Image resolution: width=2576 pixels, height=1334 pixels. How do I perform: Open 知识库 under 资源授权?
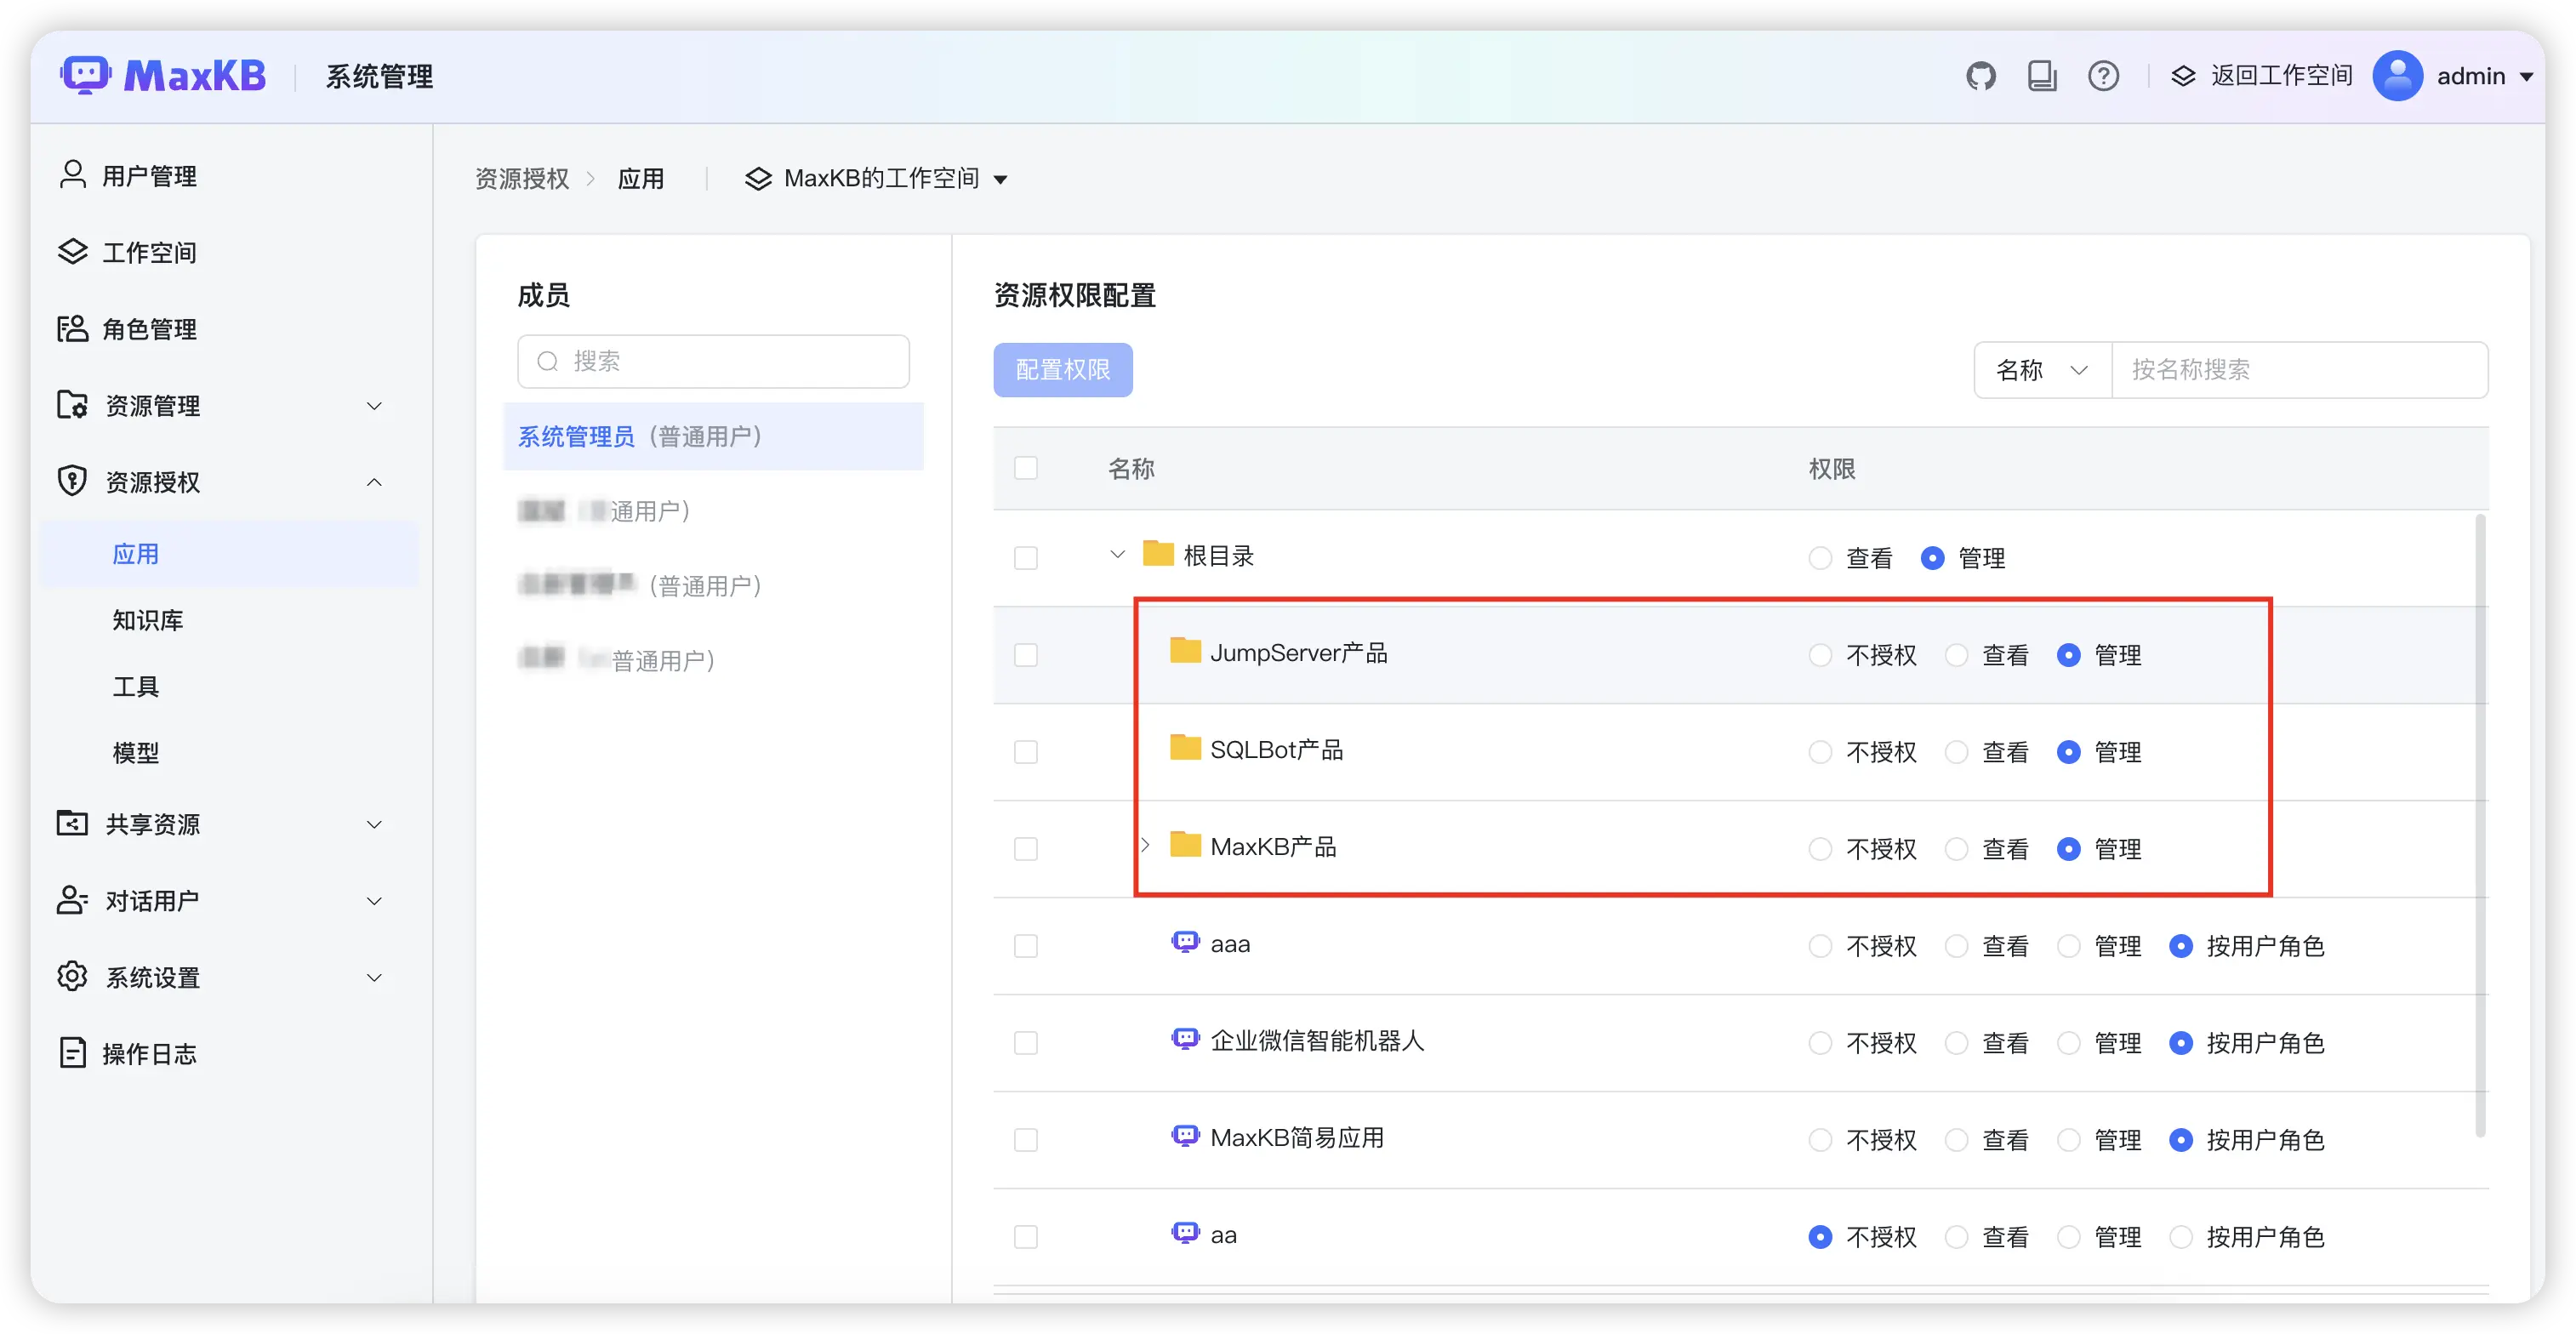pyautogui.click(x=148, y=620)
